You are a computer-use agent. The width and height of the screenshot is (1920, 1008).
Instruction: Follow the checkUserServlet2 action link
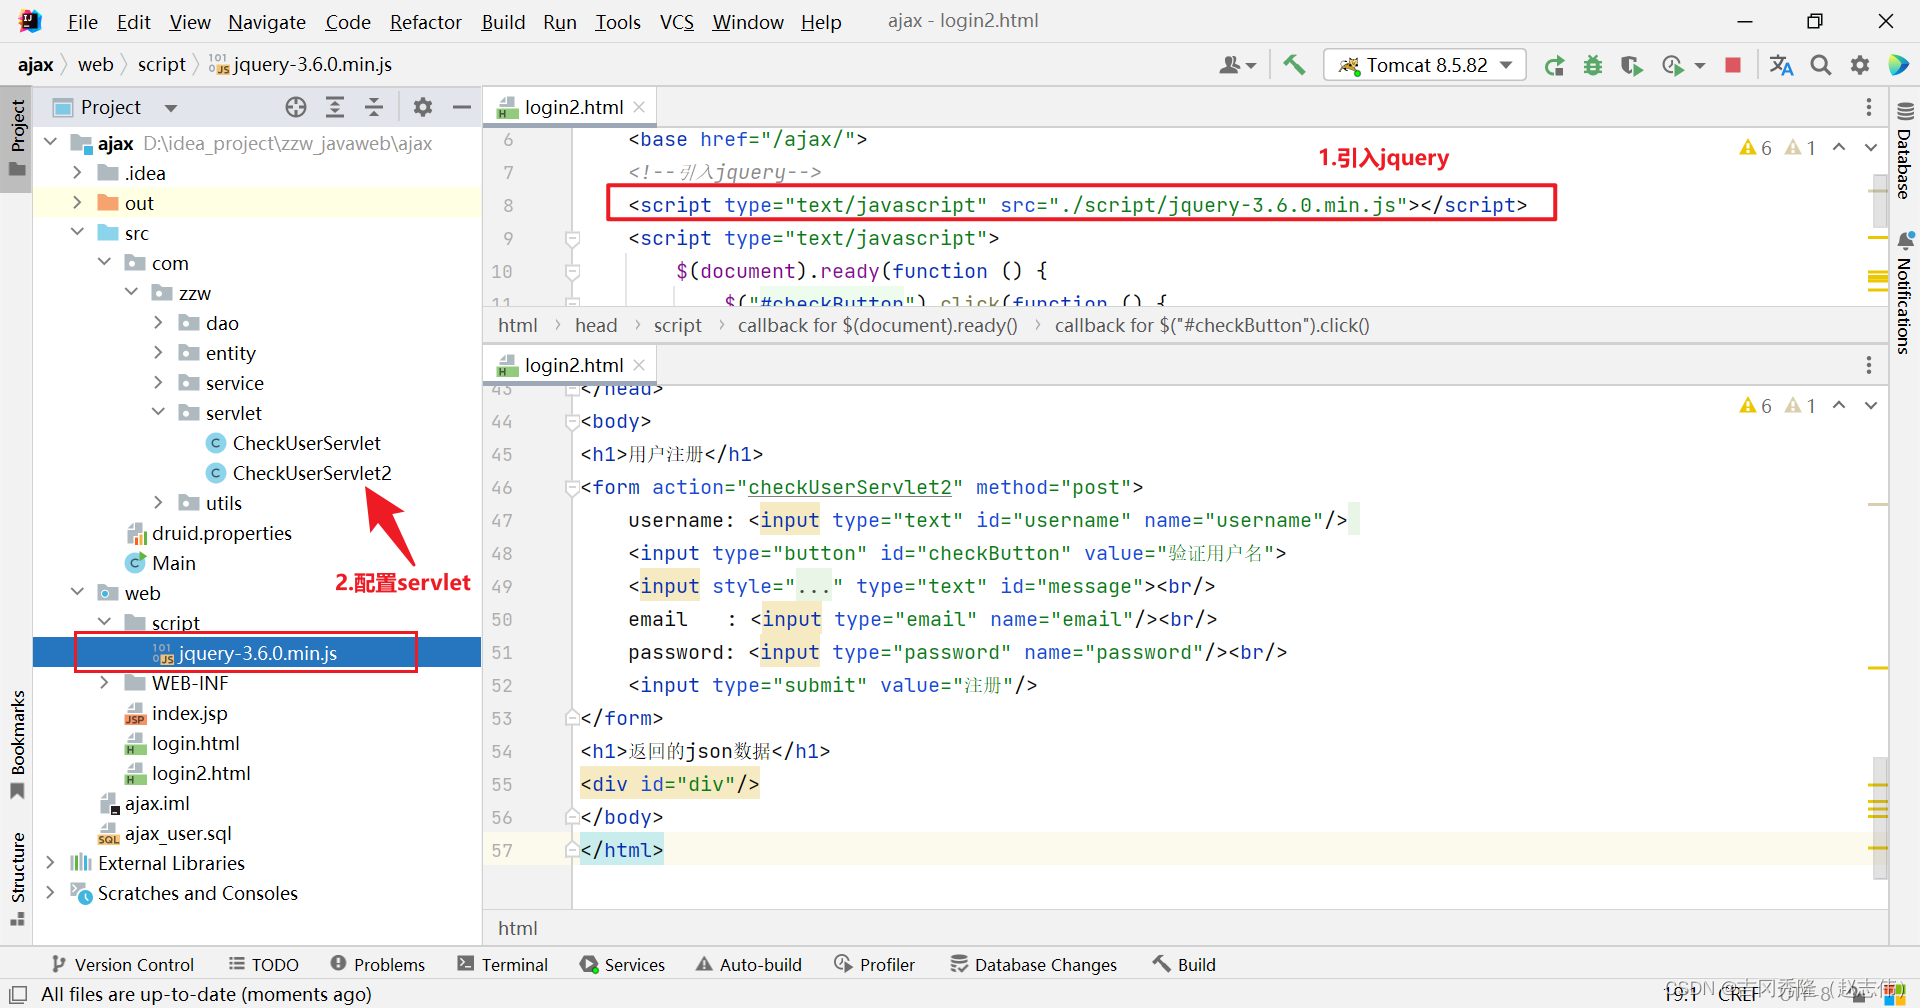850,487
